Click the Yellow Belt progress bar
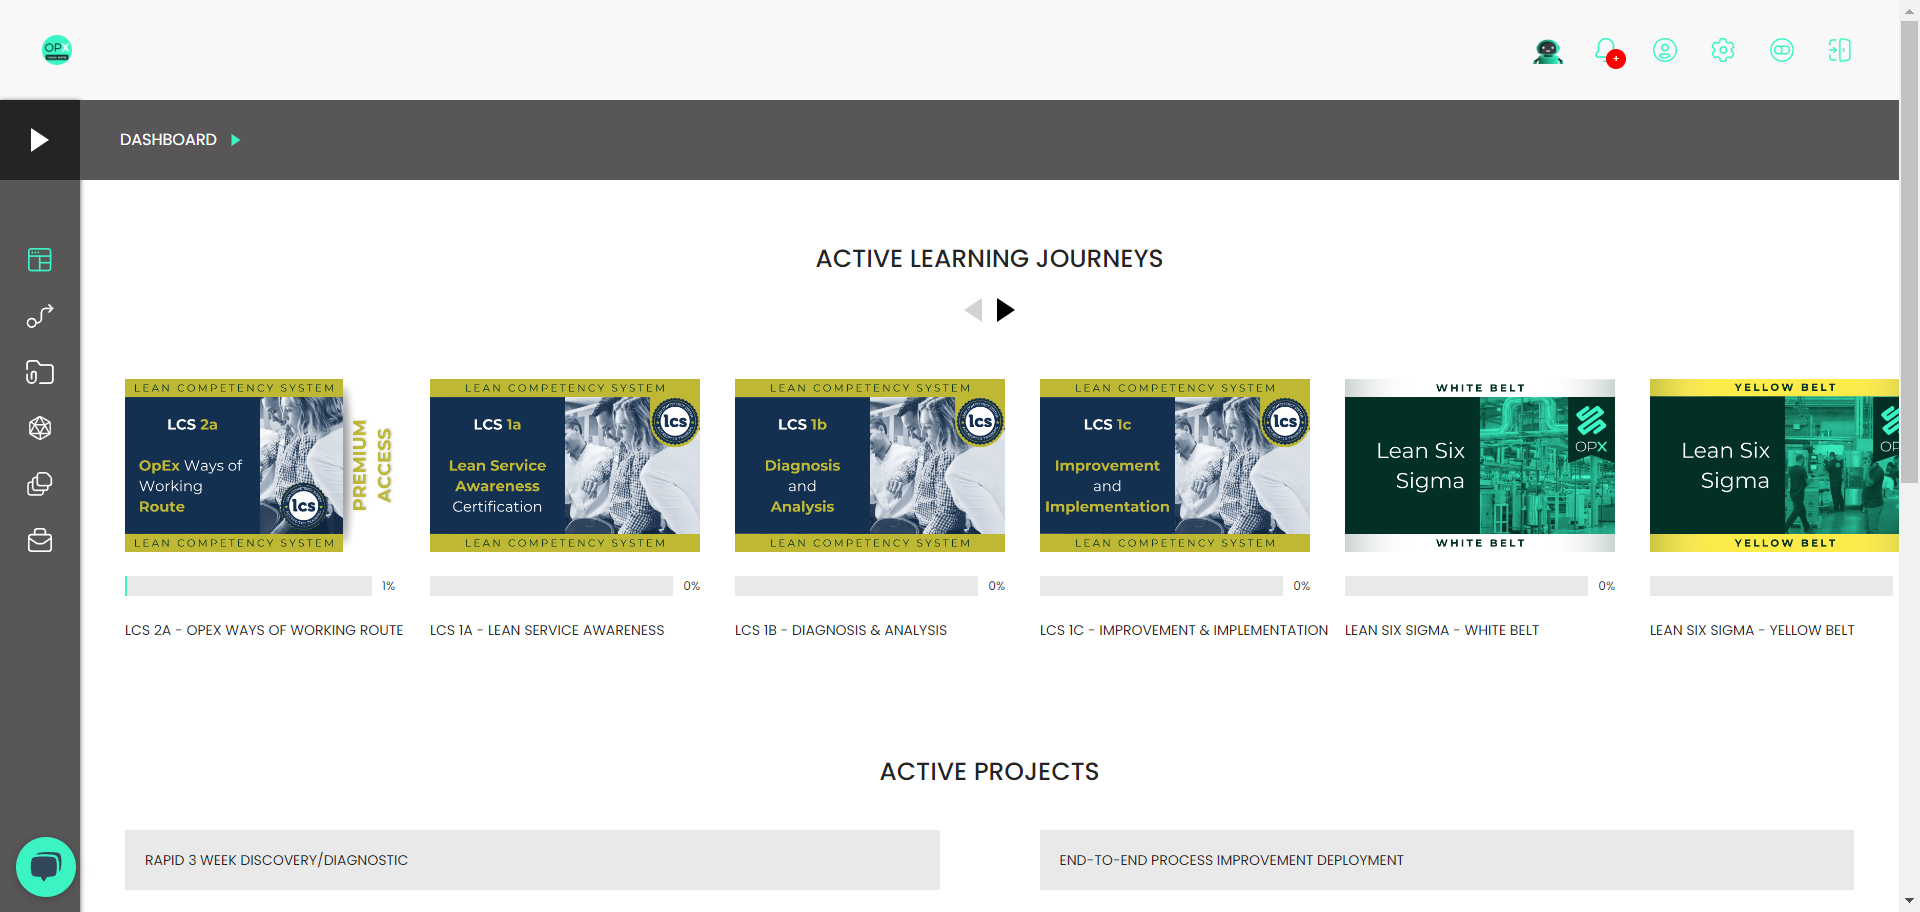This screenshot has width=1920, height=912. tap(1771, 586)
